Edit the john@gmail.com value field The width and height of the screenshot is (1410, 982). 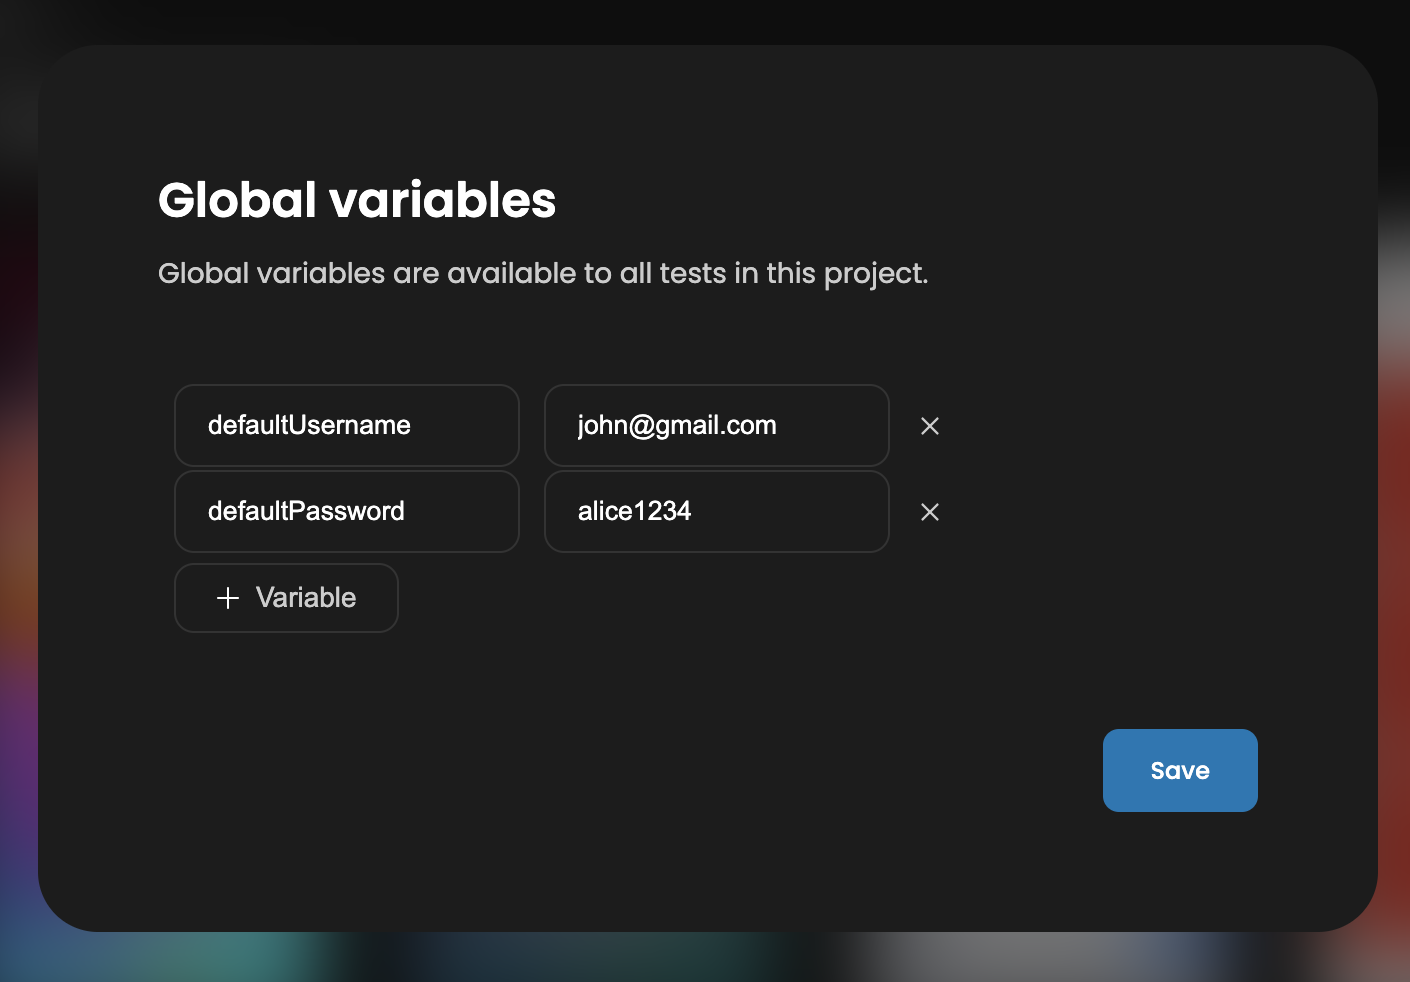717,425
